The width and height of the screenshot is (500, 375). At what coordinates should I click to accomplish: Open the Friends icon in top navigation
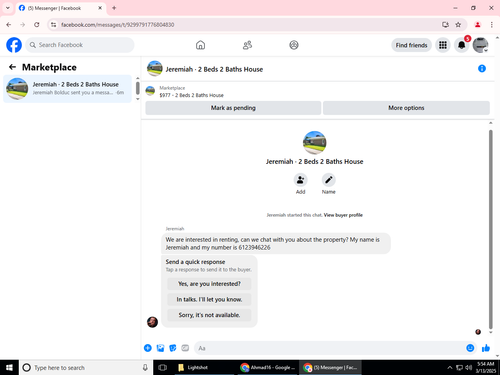pyautogui.click(x=247, y=45)
